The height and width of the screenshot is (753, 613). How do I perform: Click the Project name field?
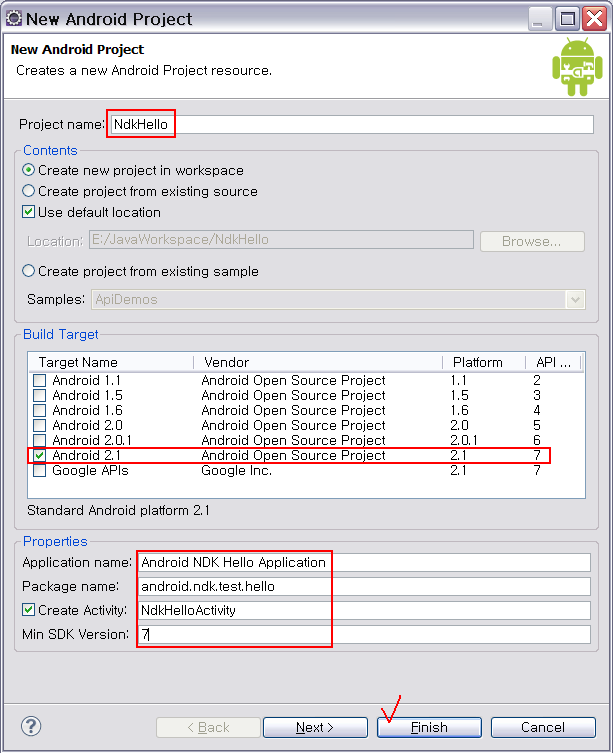[x=352, y=124]
